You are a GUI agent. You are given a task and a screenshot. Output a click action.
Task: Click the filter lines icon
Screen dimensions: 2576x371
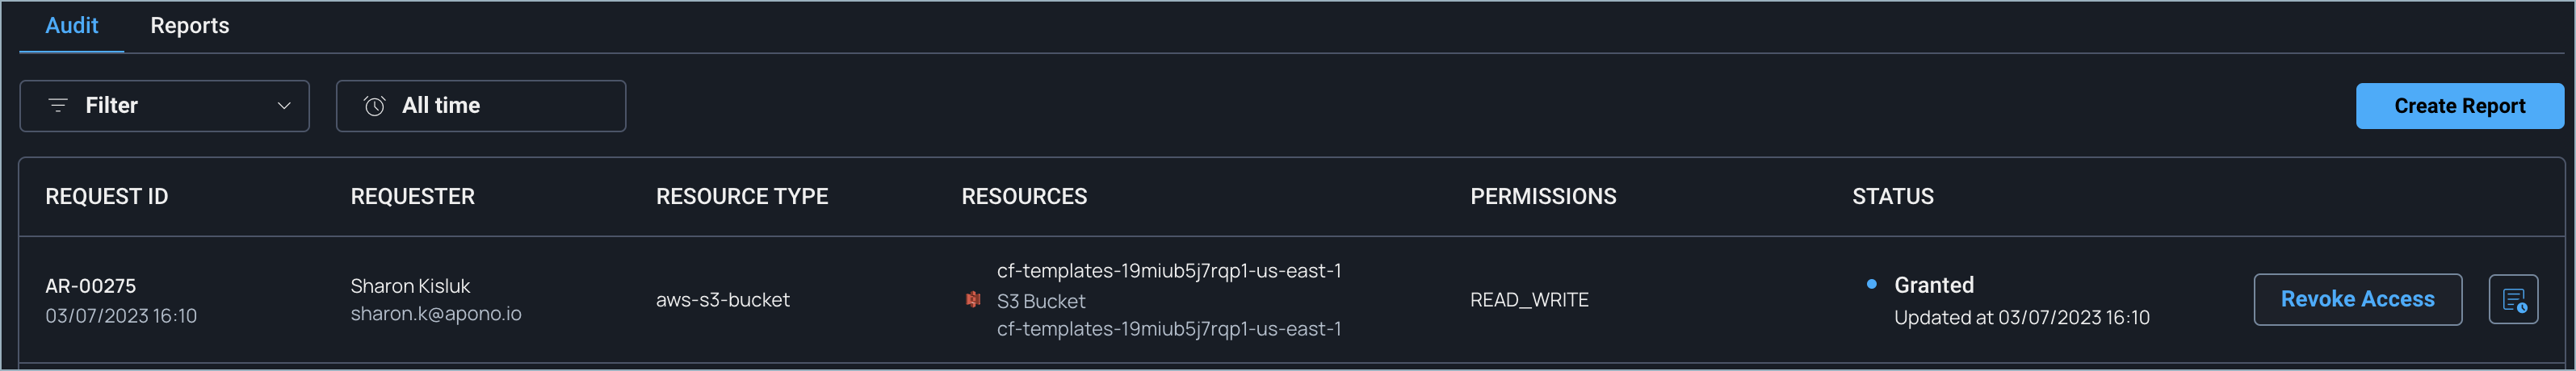pos(58,105)
